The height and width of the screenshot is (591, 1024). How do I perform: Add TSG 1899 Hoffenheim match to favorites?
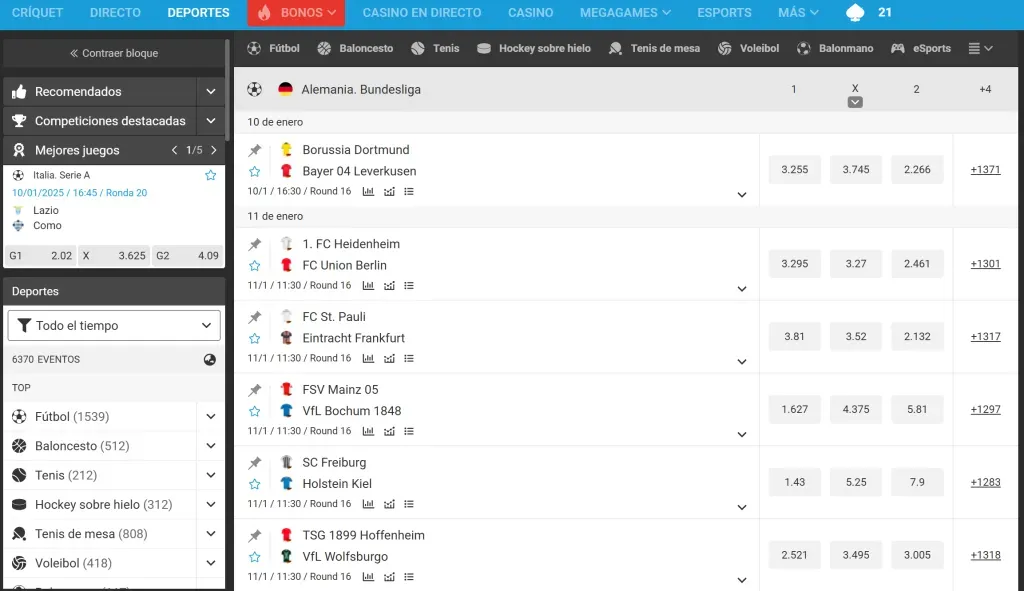click(255, 557)
